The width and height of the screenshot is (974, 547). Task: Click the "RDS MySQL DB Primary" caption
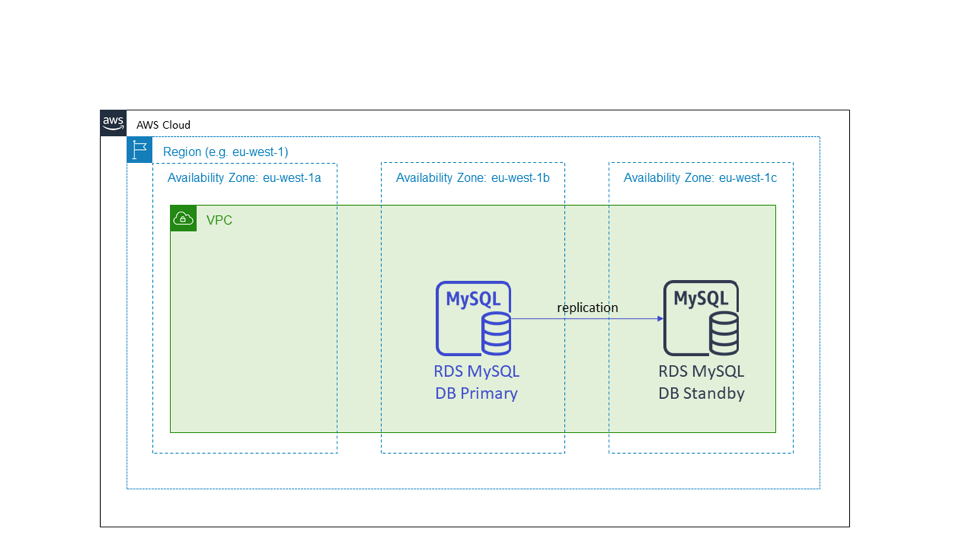click(476, 382)
